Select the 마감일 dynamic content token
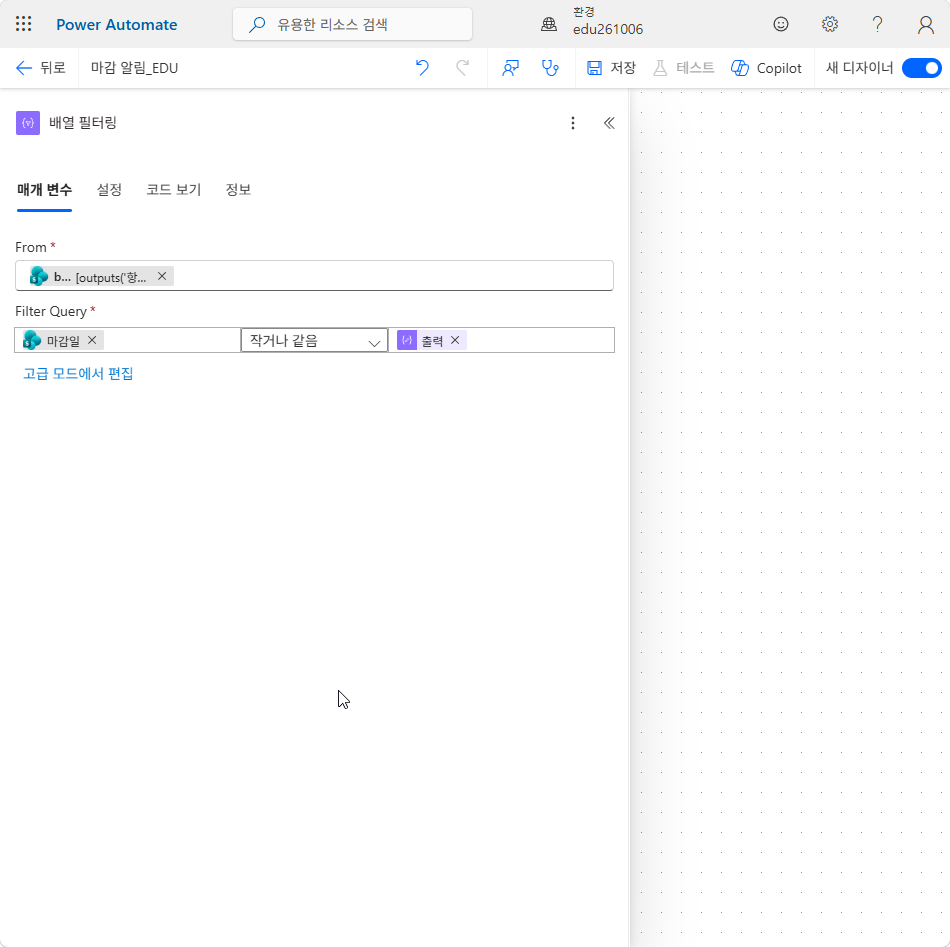Screen dimensions: 950x947 (63, 341)
